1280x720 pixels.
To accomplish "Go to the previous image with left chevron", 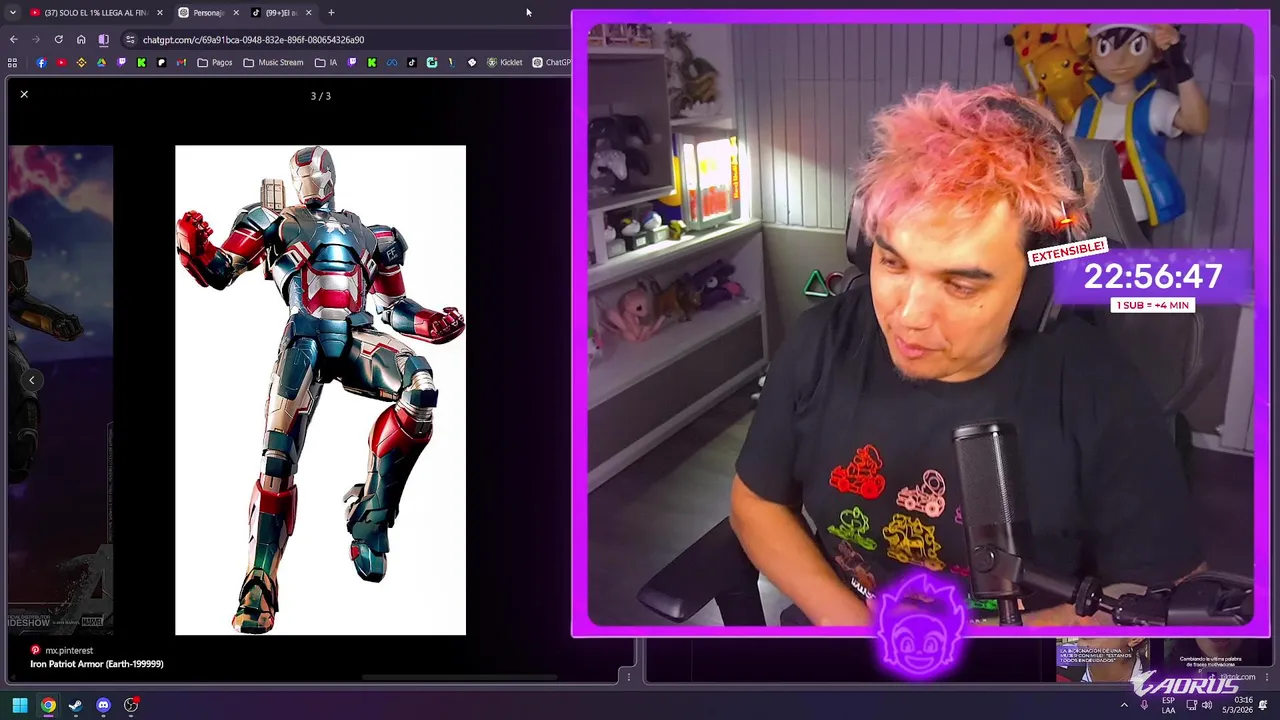I will tap(31, 380).
